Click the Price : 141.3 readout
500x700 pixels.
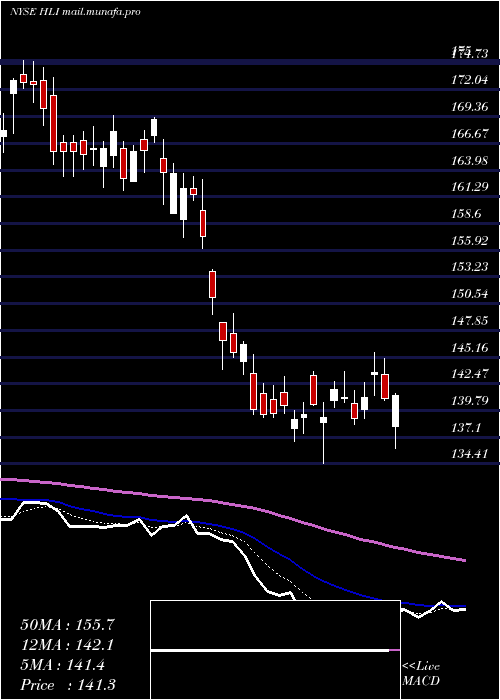coord(67,685)
